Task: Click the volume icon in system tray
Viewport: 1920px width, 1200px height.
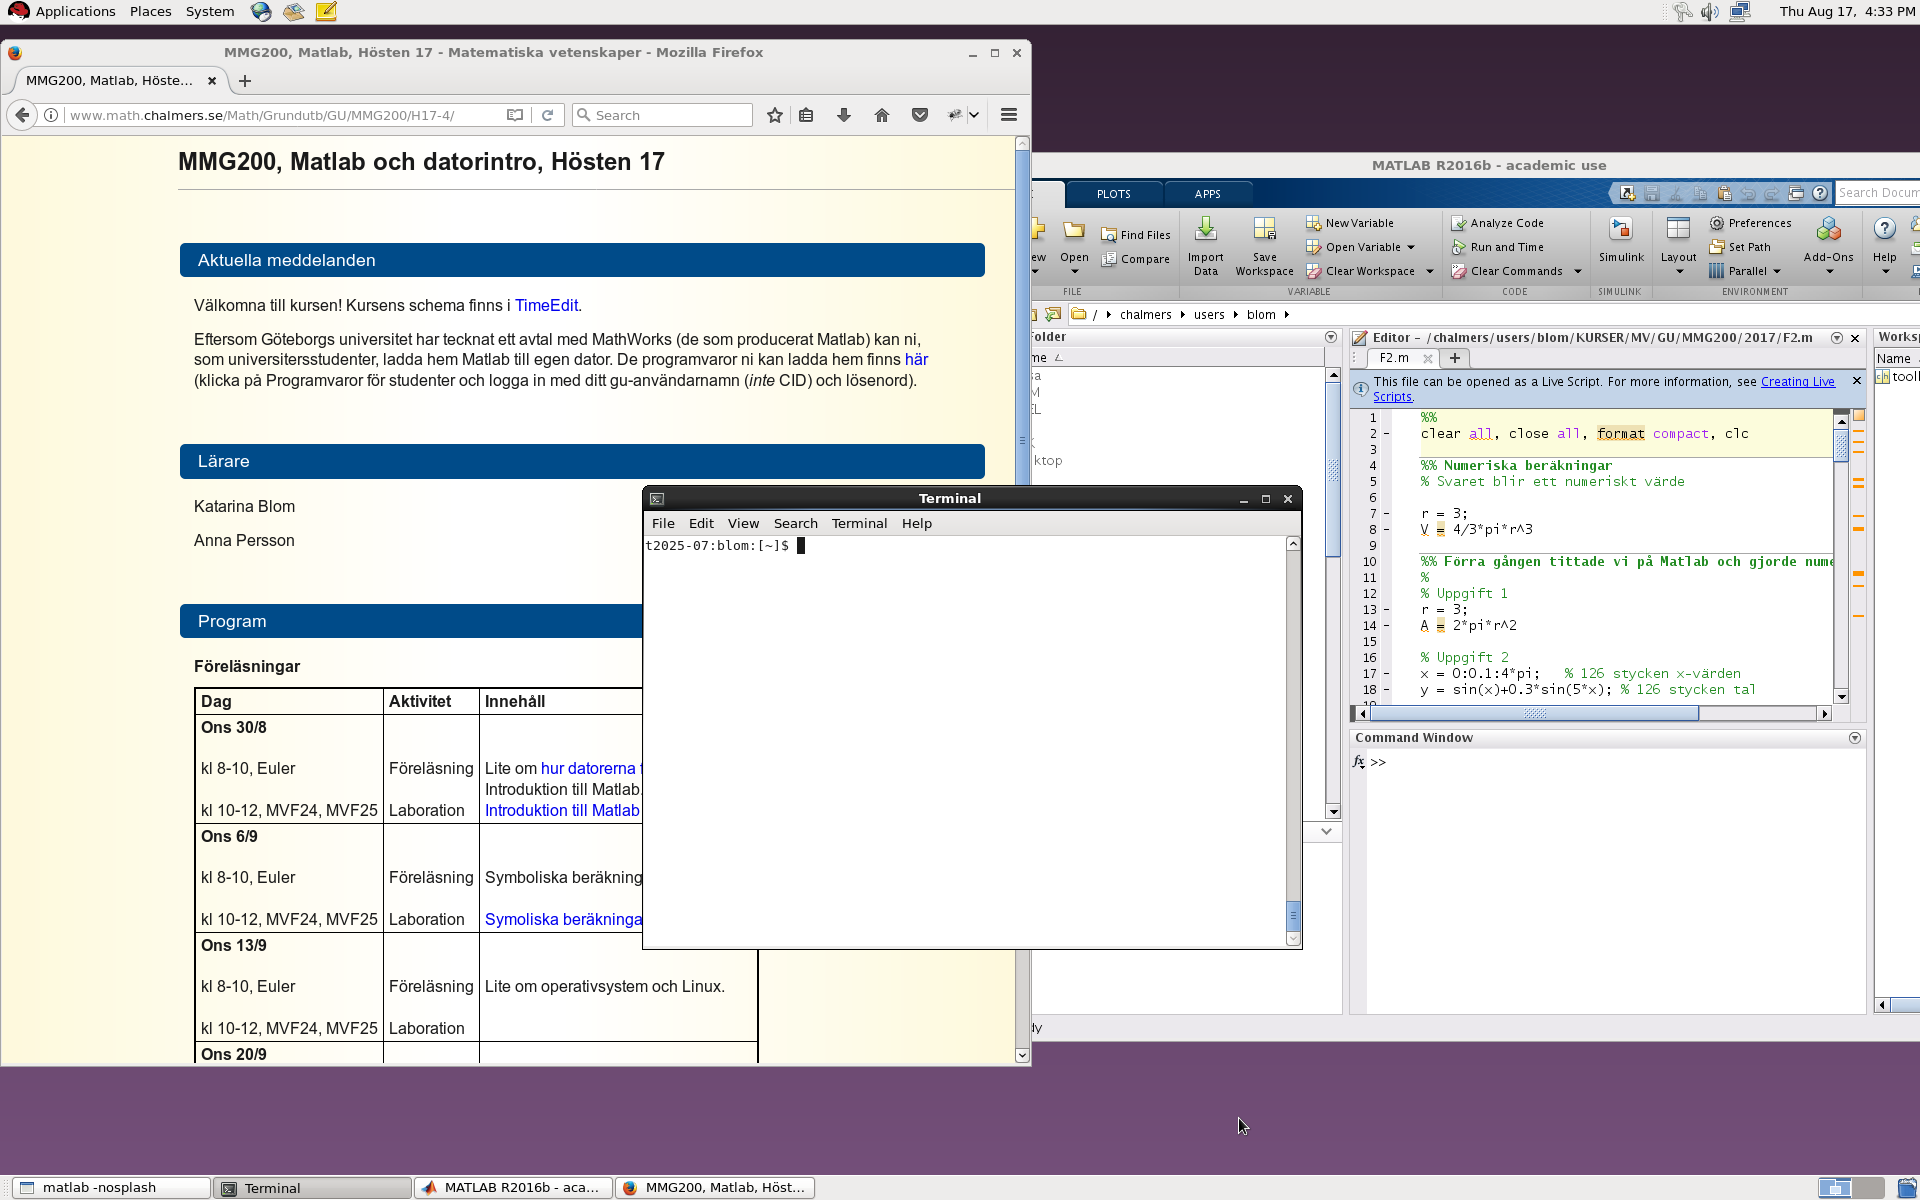Action: pyautogui.click(x=1710, y=12)
